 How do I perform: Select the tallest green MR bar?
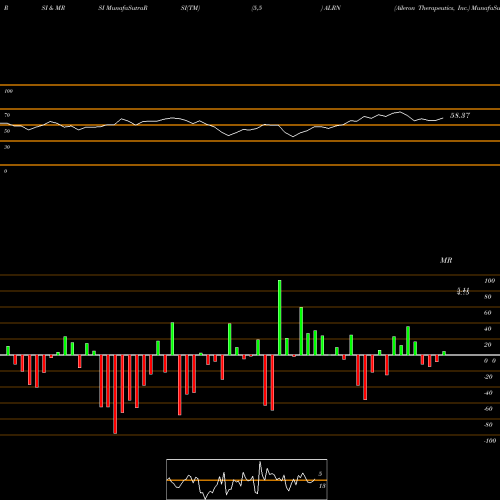[279, 317]
